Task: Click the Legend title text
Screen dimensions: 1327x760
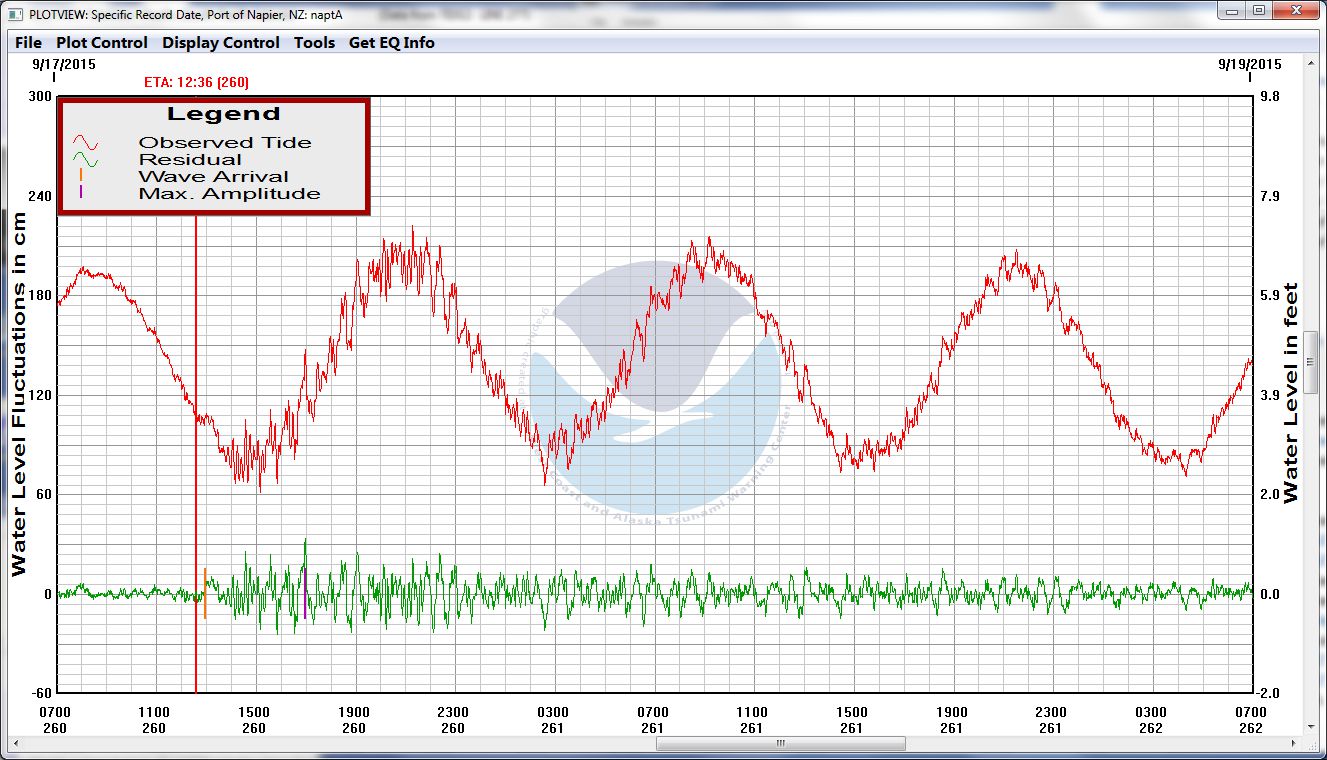Action: [x=223, y=114]
